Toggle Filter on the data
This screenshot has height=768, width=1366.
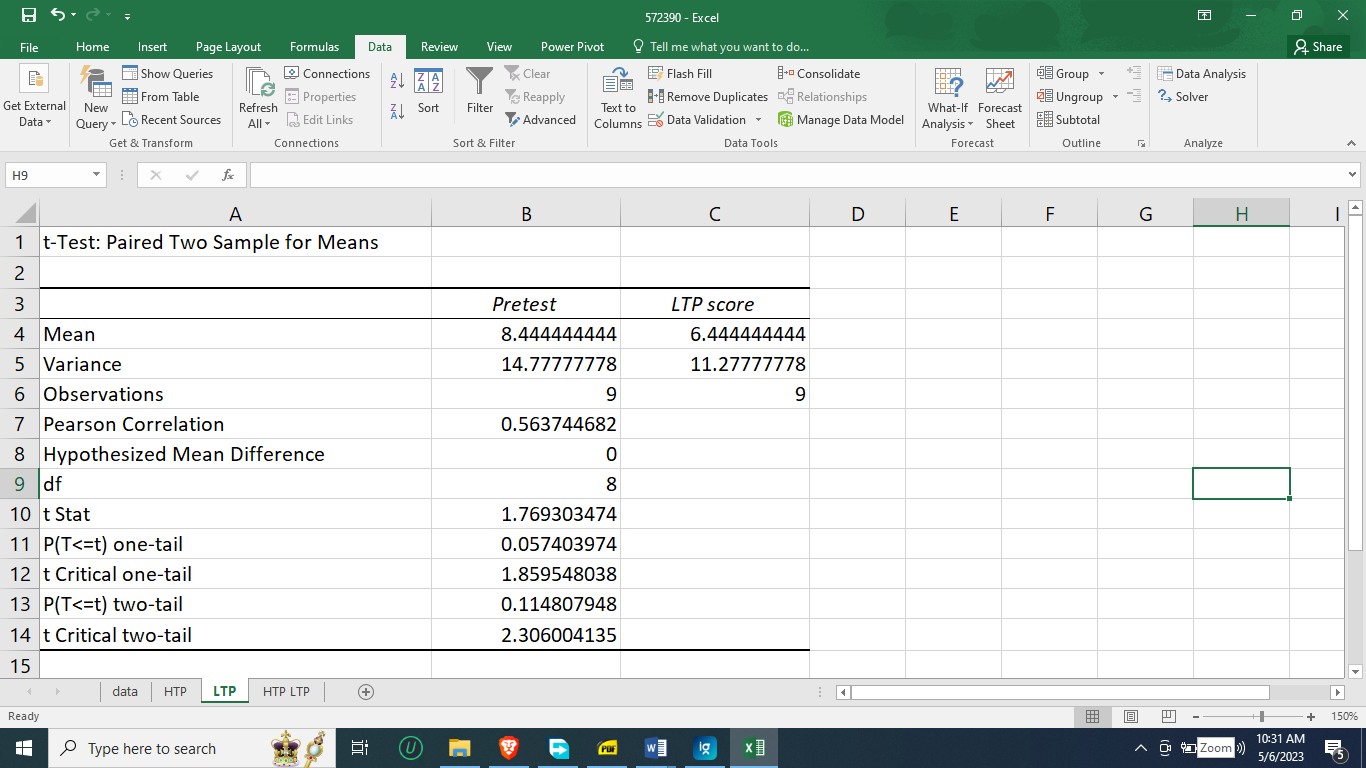478,96
